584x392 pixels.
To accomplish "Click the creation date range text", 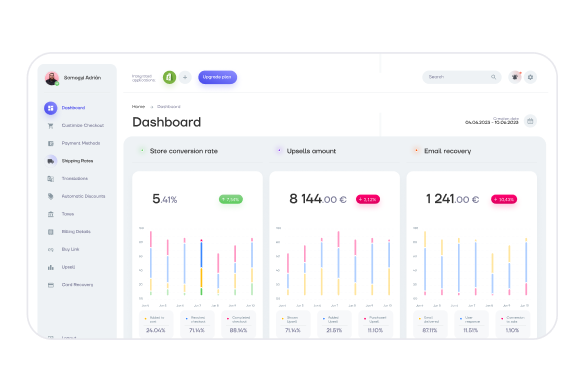I will coord(492,123).
